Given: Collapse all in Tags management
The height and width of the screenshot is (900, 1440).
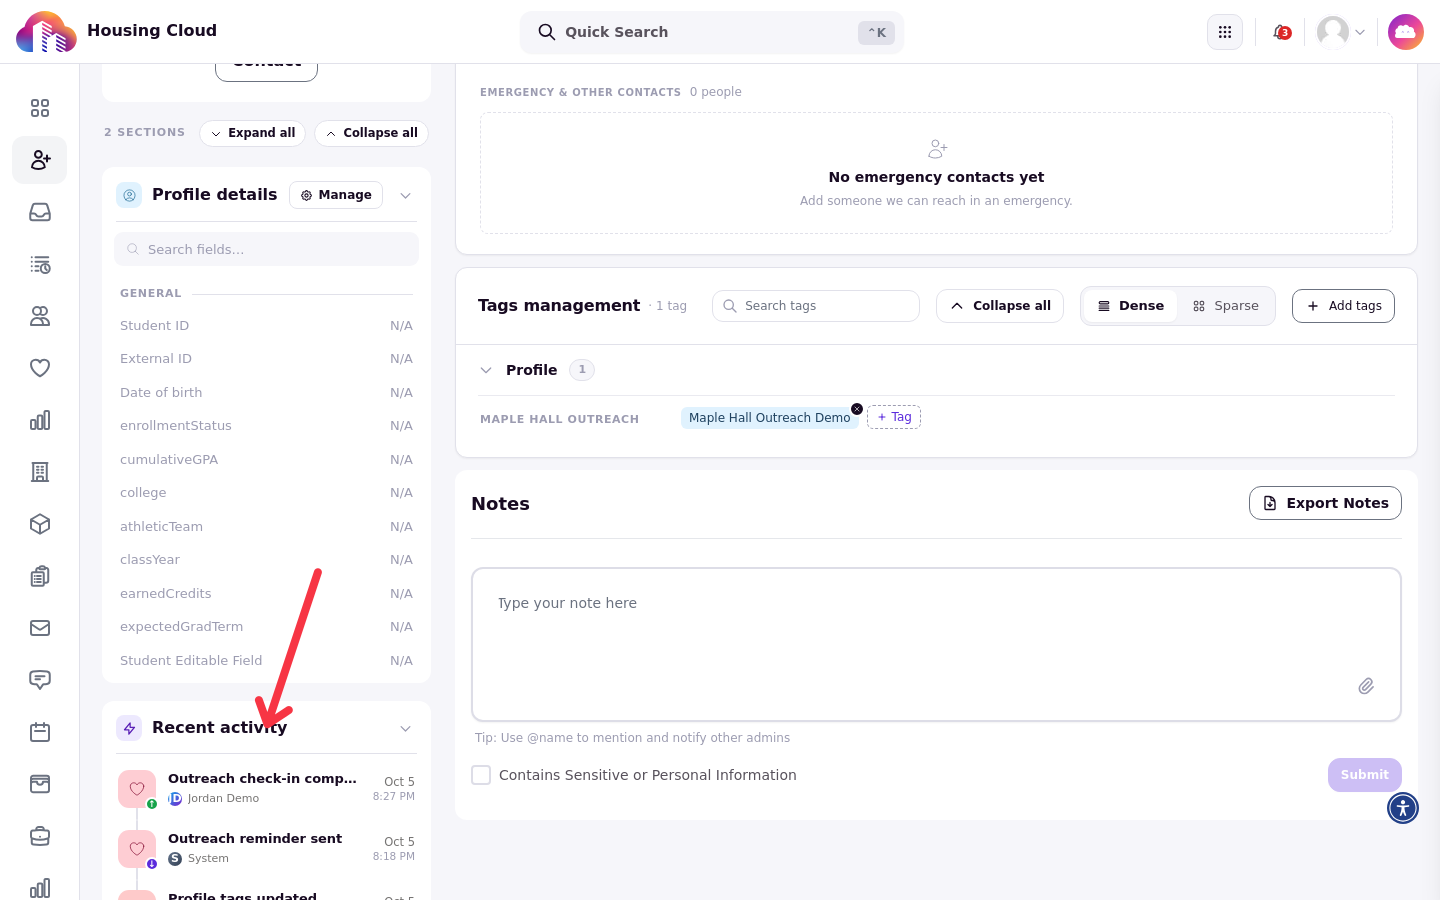Looking at the screenshot, I should (x=1000, y=306).
